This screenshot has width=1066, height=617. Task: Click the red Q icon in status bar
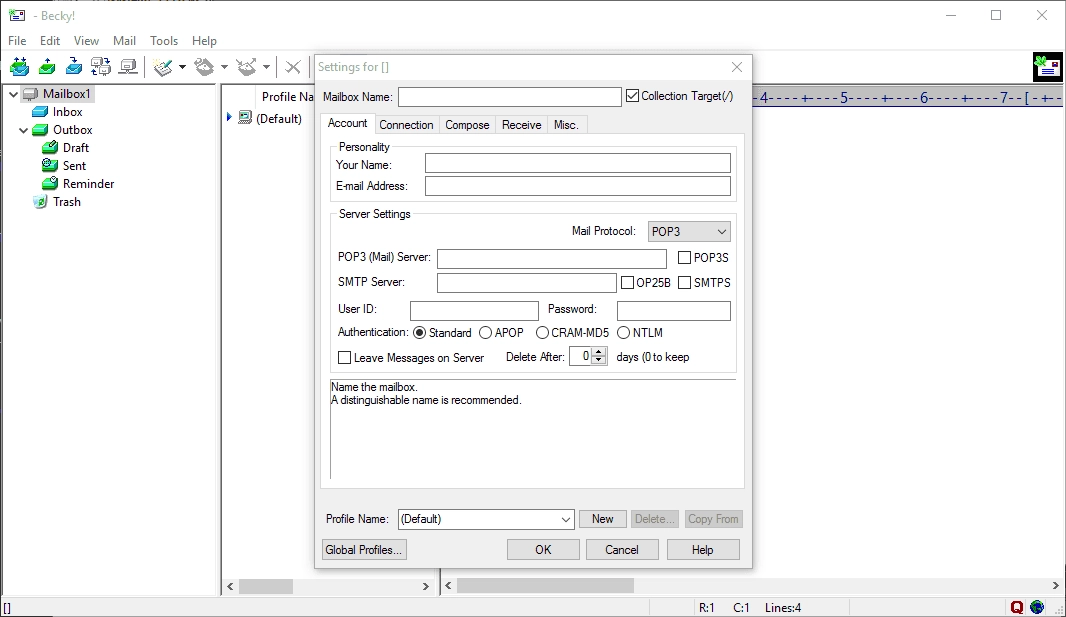coord(1017,607)
